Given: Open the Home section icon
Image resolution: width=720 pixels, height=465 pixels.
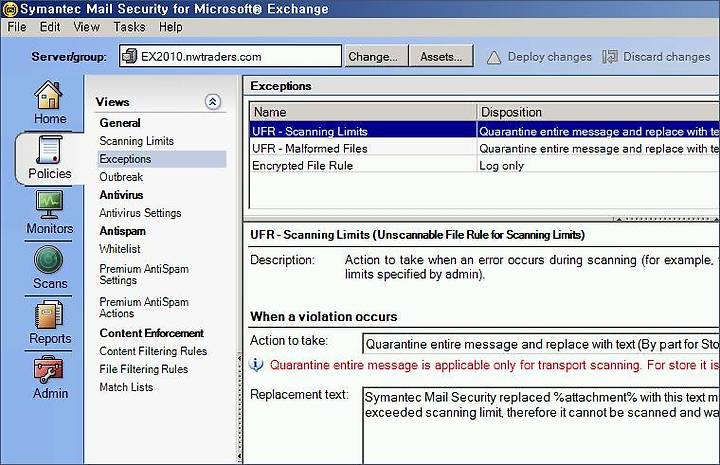Looking at the screenshot, I should (x=49, y=95).
